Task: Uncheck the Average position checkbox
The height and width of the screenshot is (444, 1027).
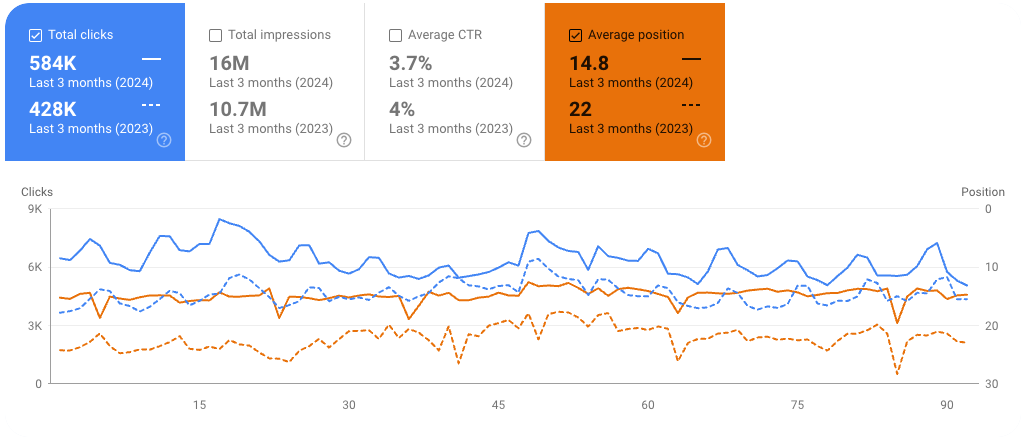Action: click(575, 35)
